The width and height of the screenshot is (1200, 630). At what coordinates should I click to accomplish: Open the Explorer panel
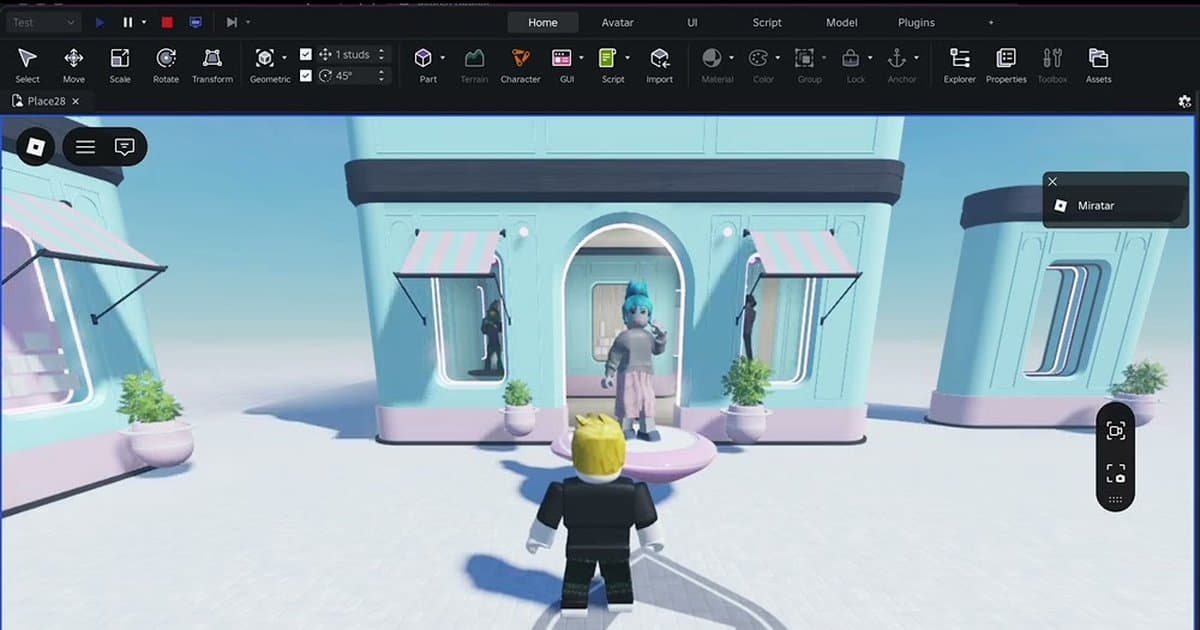pos(960,65)
